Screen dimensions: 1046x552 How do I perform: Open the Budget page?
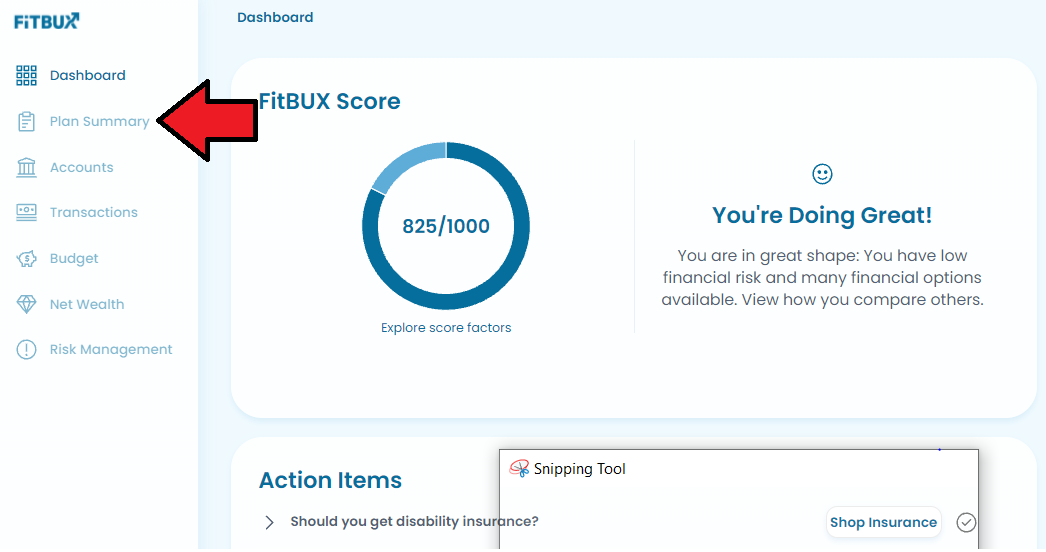(x=74, y=258)
